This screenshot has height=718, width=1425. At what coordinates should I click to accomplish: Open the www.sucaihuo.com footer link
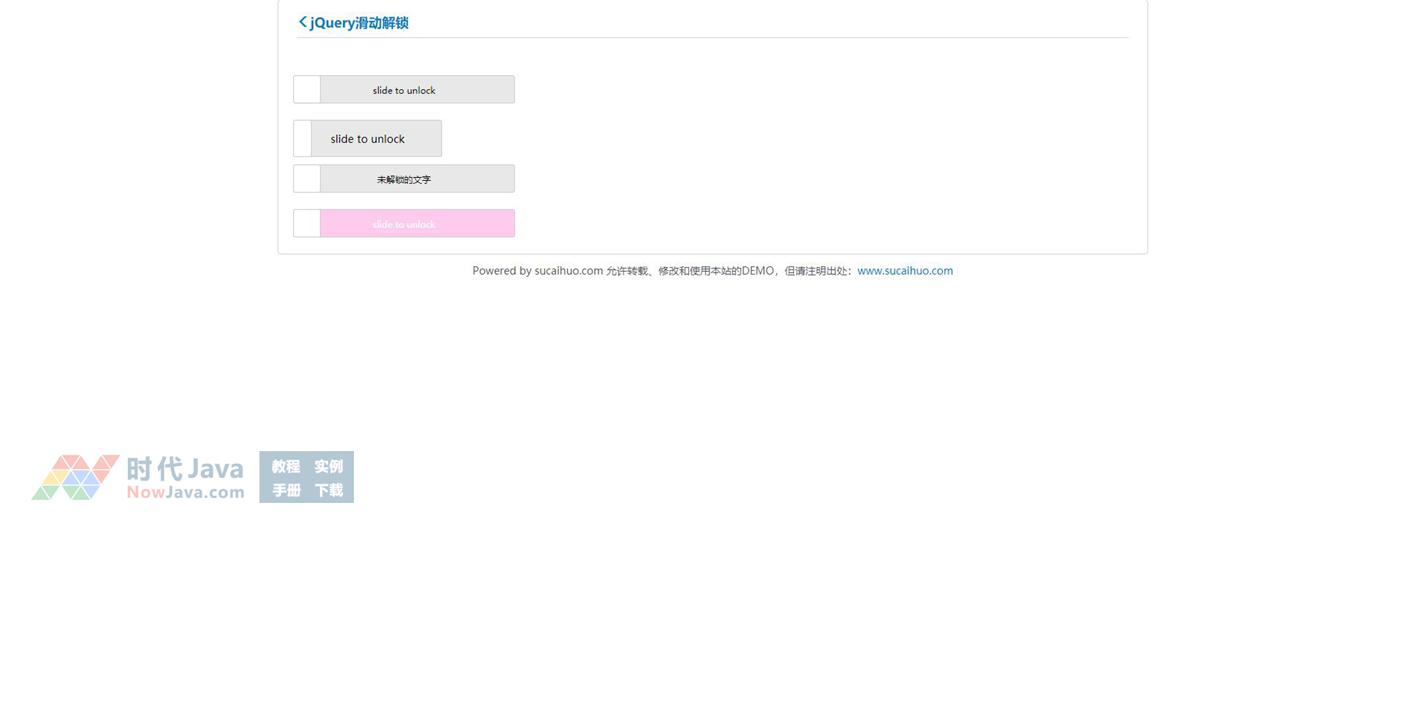tap(904, 271)
